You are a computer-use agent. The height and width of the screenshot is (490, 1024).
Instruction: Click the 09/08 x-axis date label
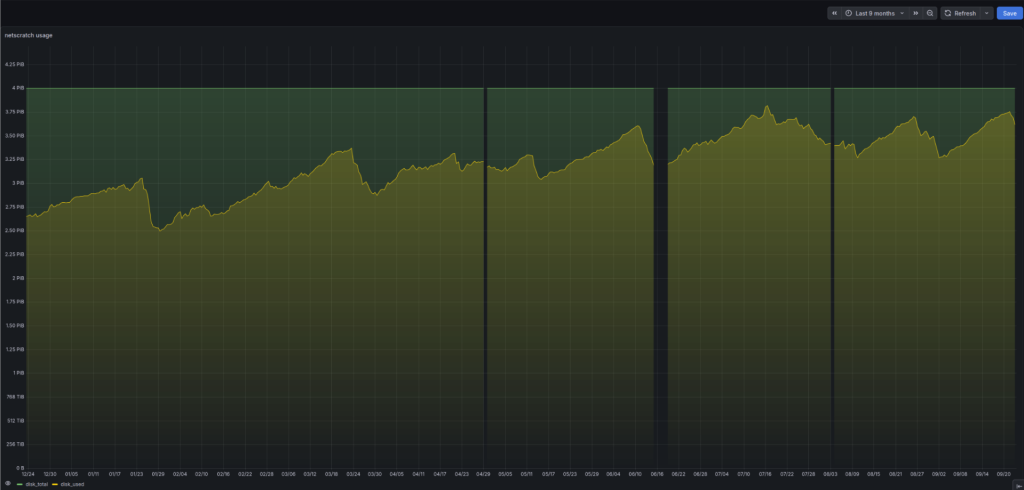coord(961,474)
